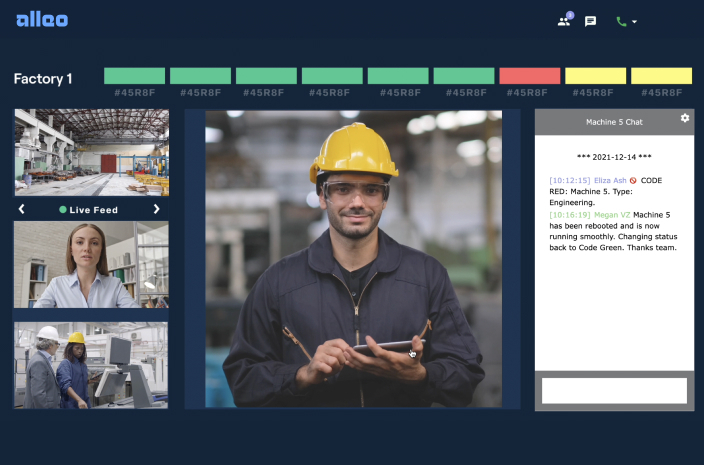This screenshot has width=704, height=465.
Task: Open the woman in office video thumbnail
Action: (91, 264)
